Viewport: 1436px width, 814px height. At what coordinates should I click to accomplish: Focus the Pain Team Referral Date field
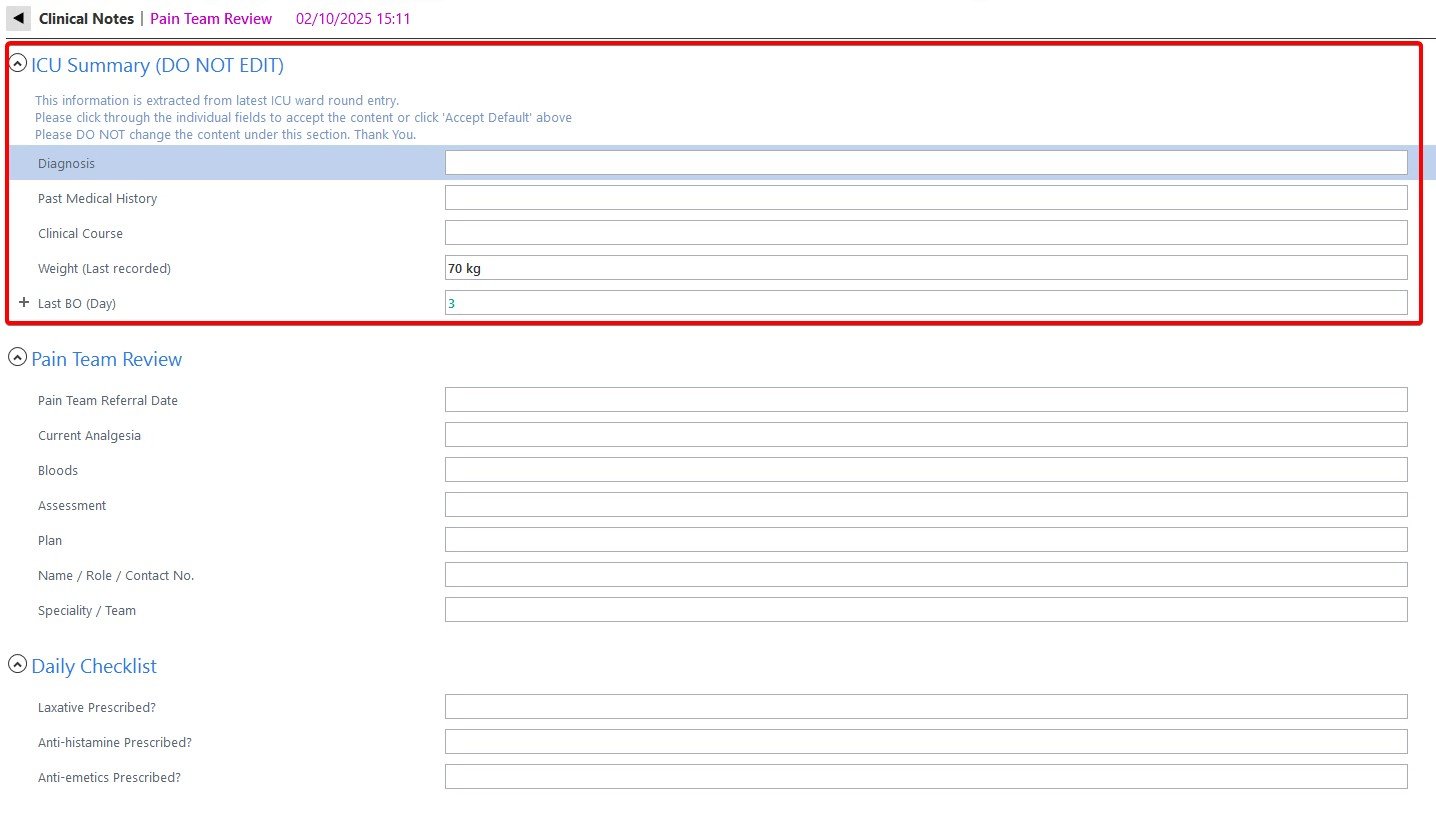coord(925,400)
